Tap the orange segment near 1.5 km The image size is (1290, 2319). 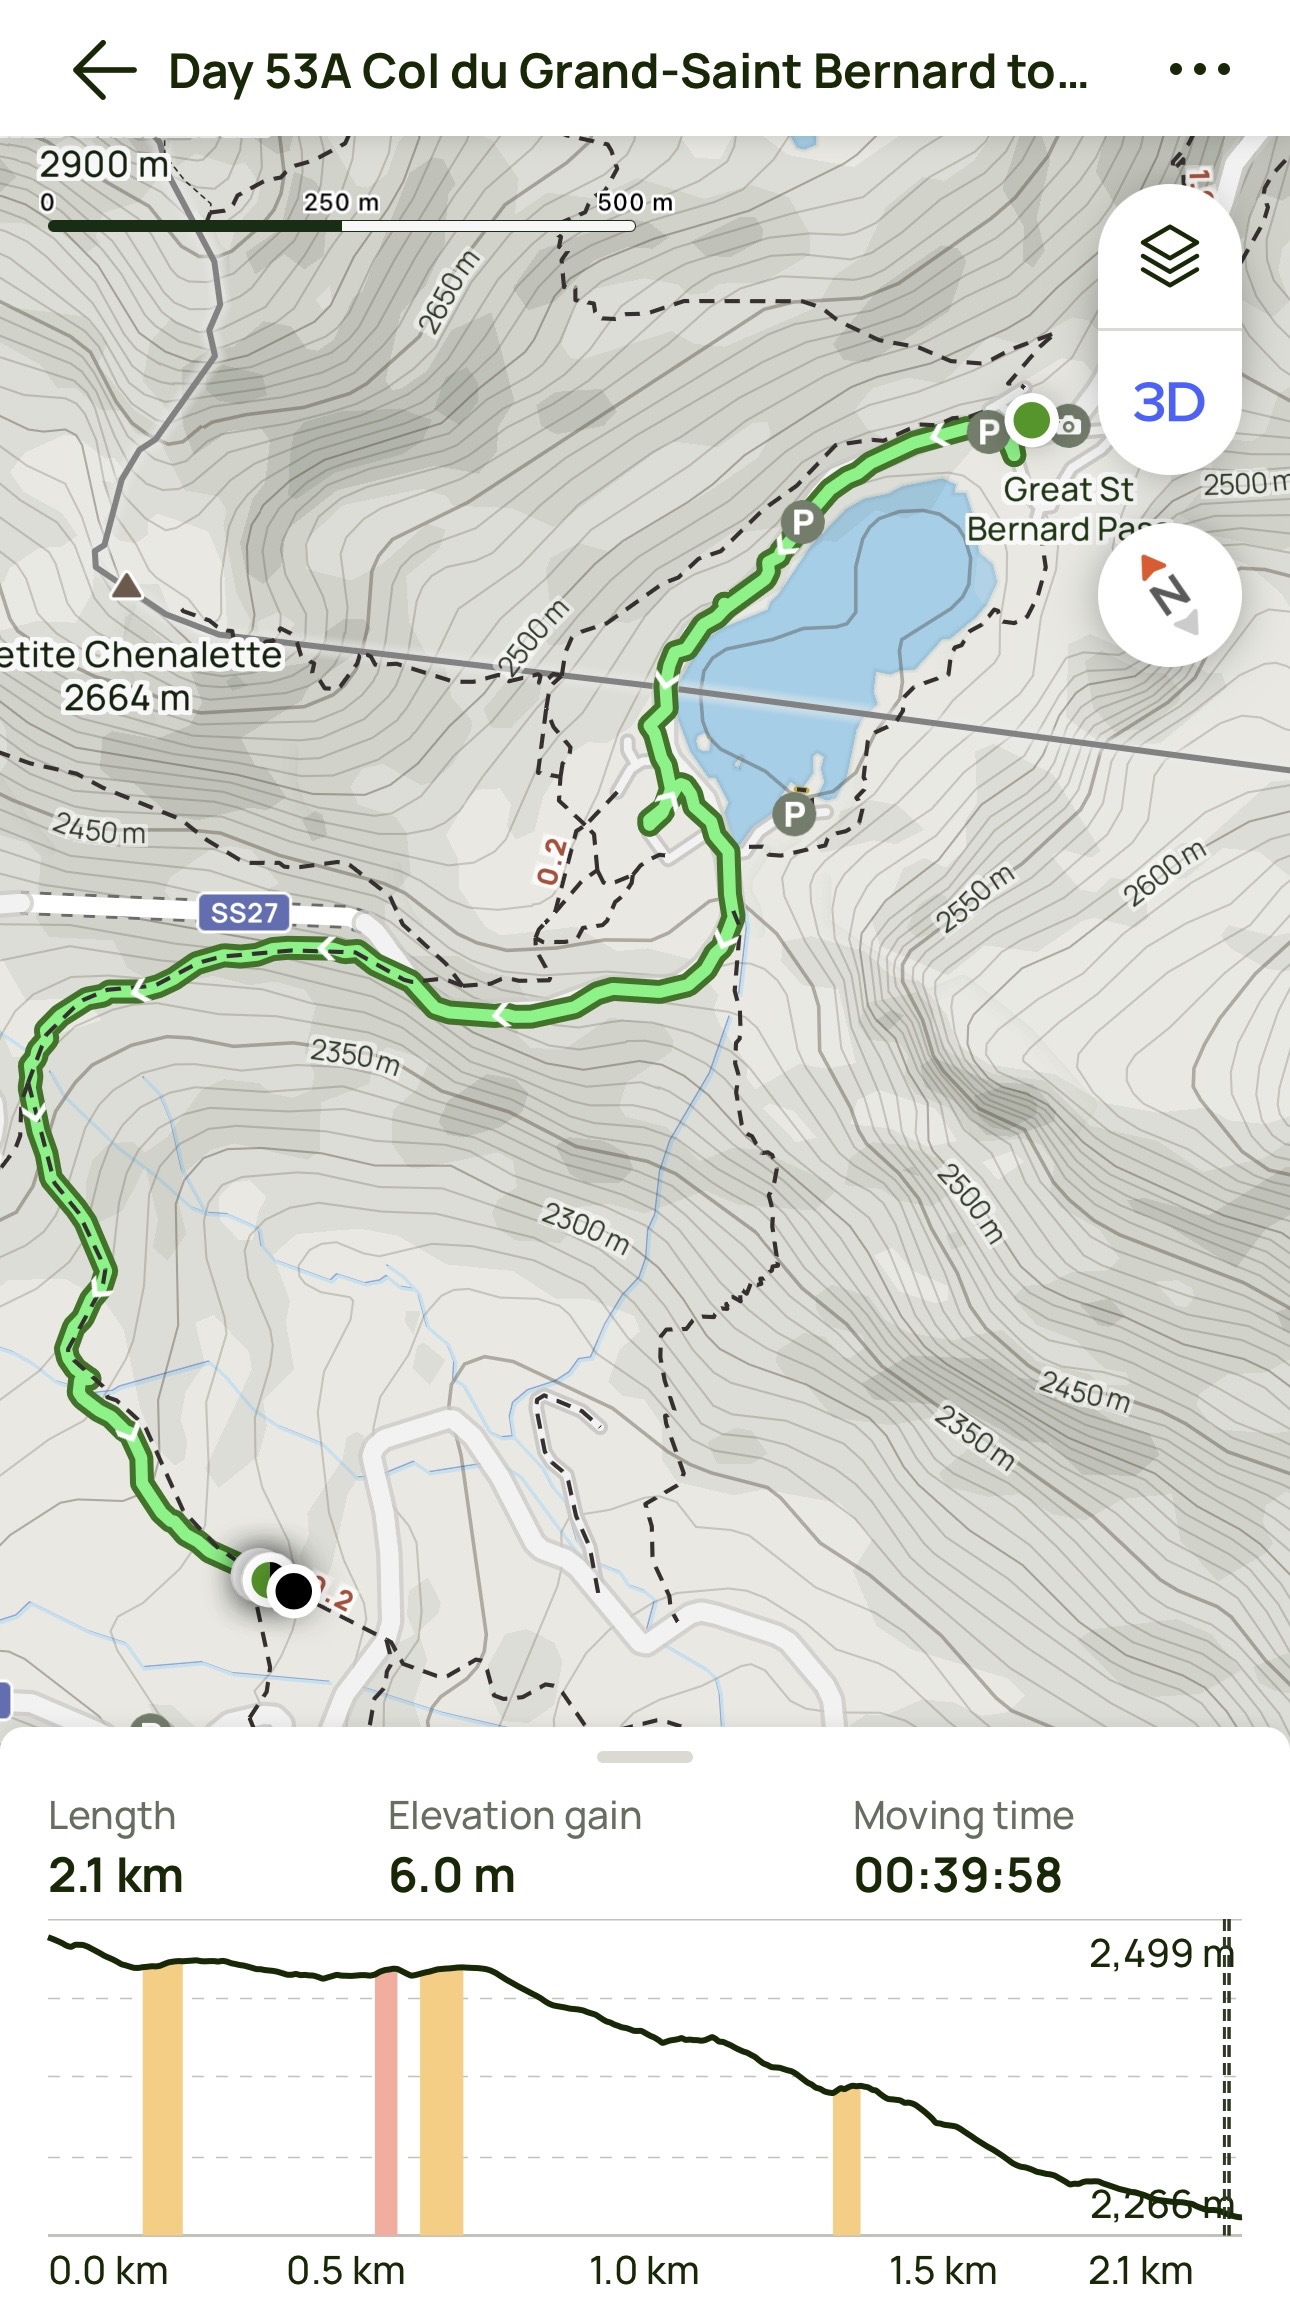tap(846, 2161)
